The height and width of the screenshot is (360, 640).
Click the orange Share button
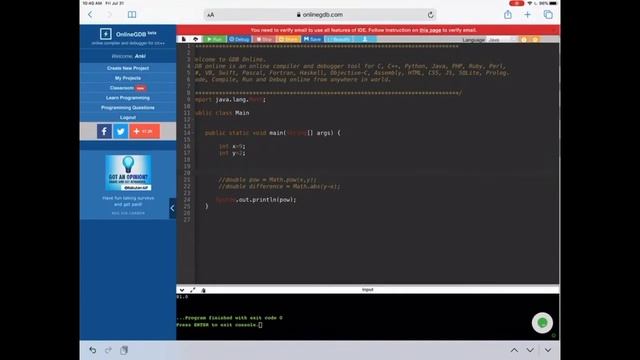click(288, 39)
